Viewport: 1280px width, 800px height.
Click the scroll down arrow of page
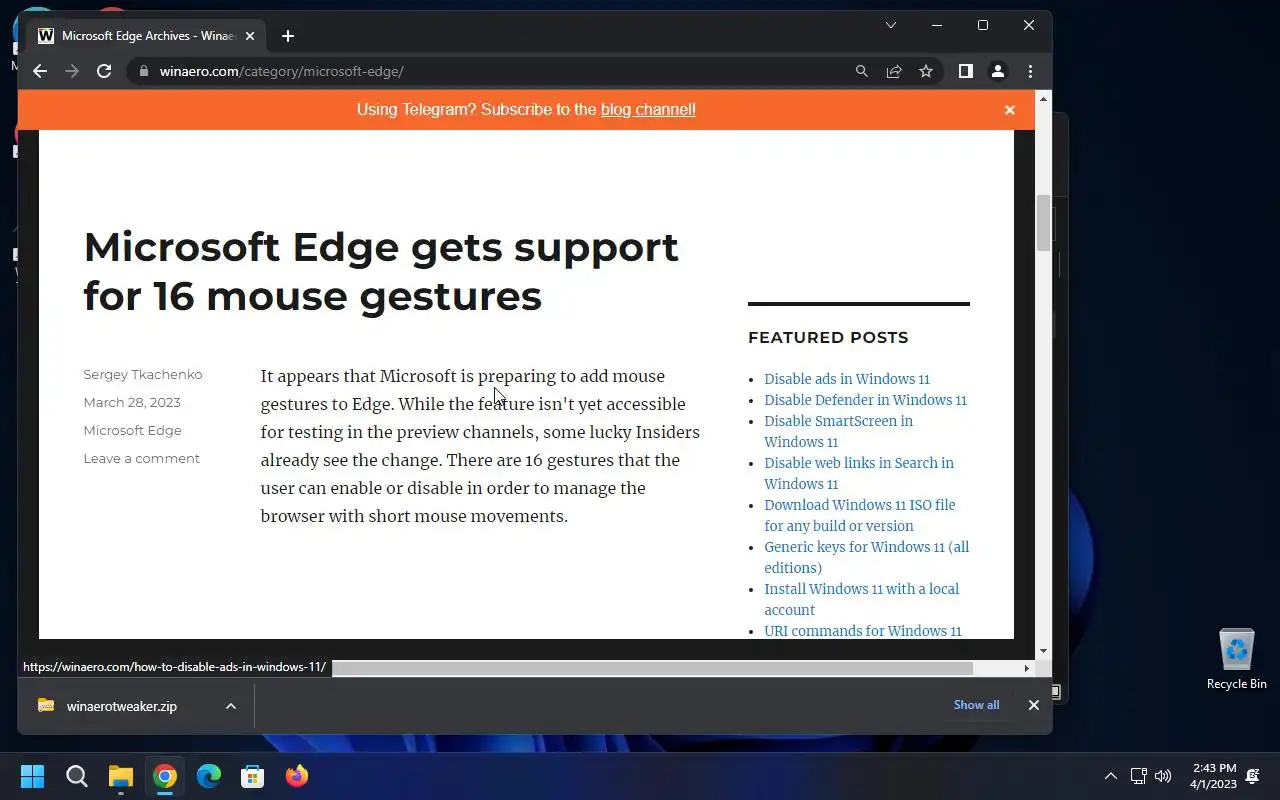tap(1043, 651)
